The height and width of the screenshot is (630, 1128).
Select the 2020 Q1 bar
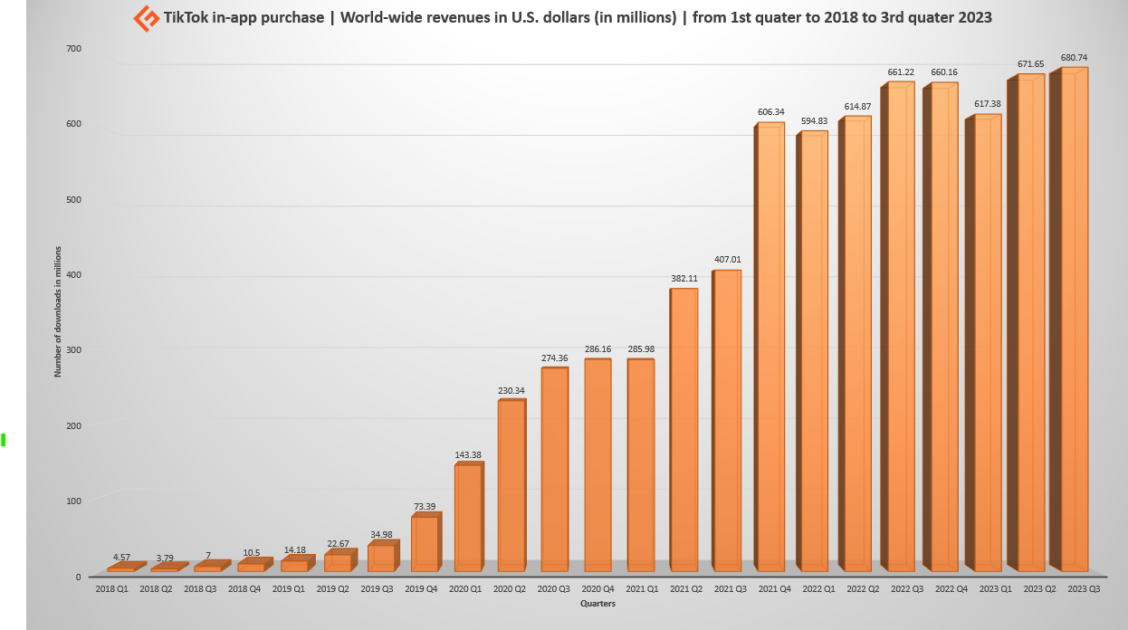point(469,517)
